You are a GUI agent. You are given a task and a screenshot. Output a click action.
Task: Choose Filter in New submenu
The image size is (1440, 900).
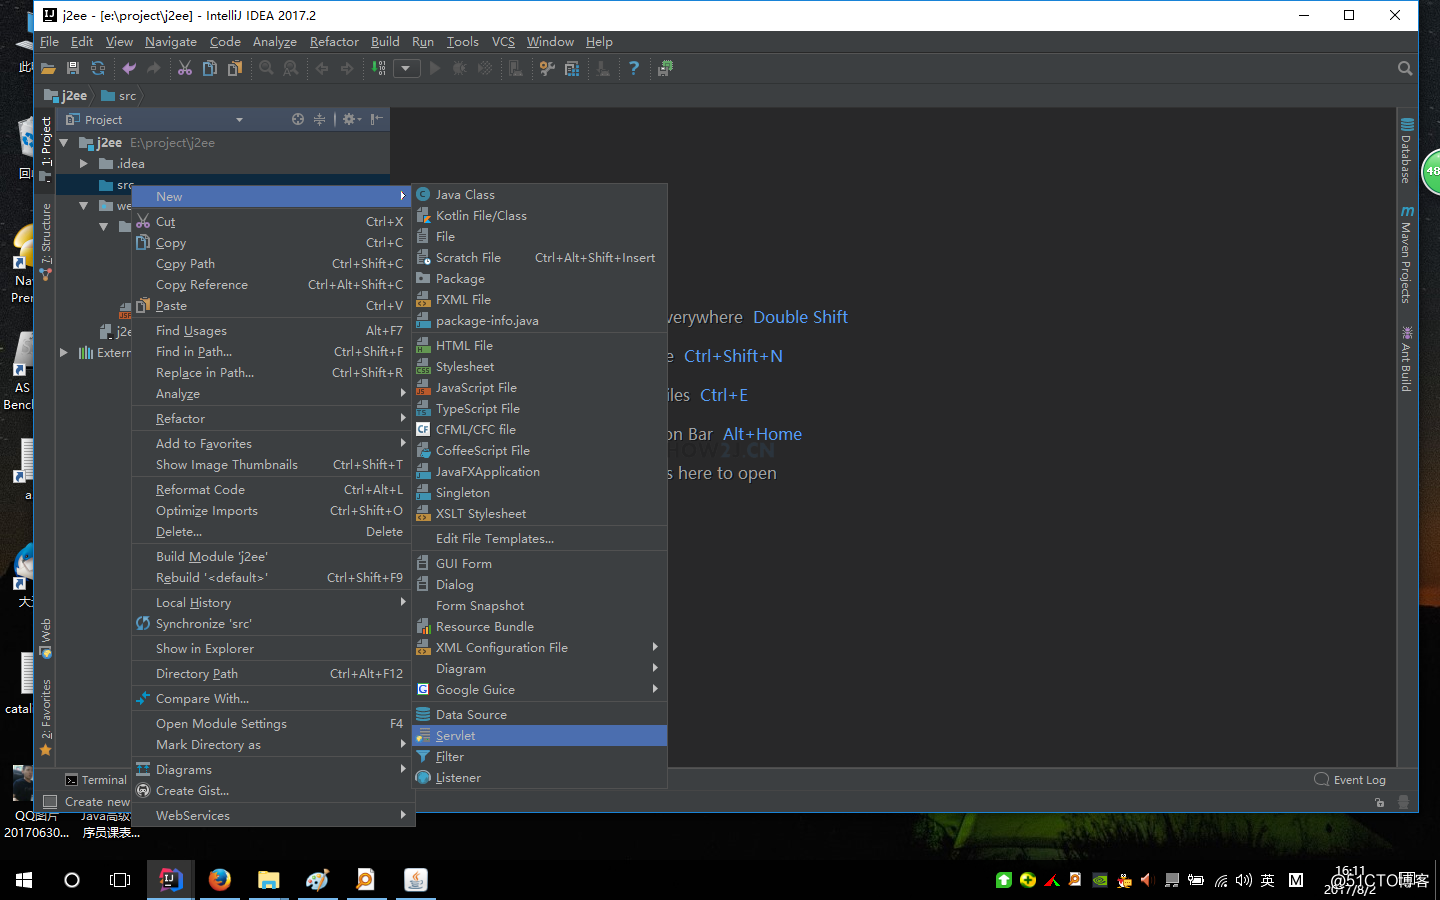[540, 756]
